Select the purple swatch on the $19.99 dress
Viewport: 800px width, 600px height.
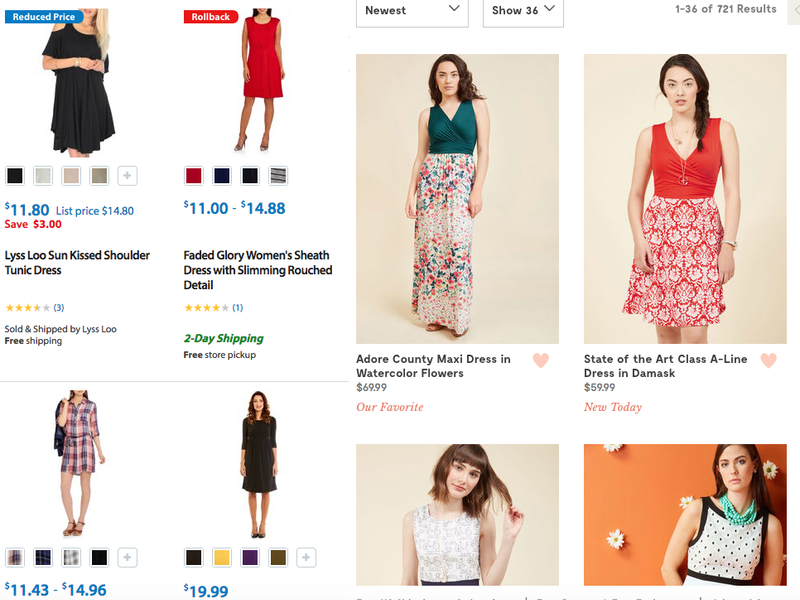[x=249, y=557]
